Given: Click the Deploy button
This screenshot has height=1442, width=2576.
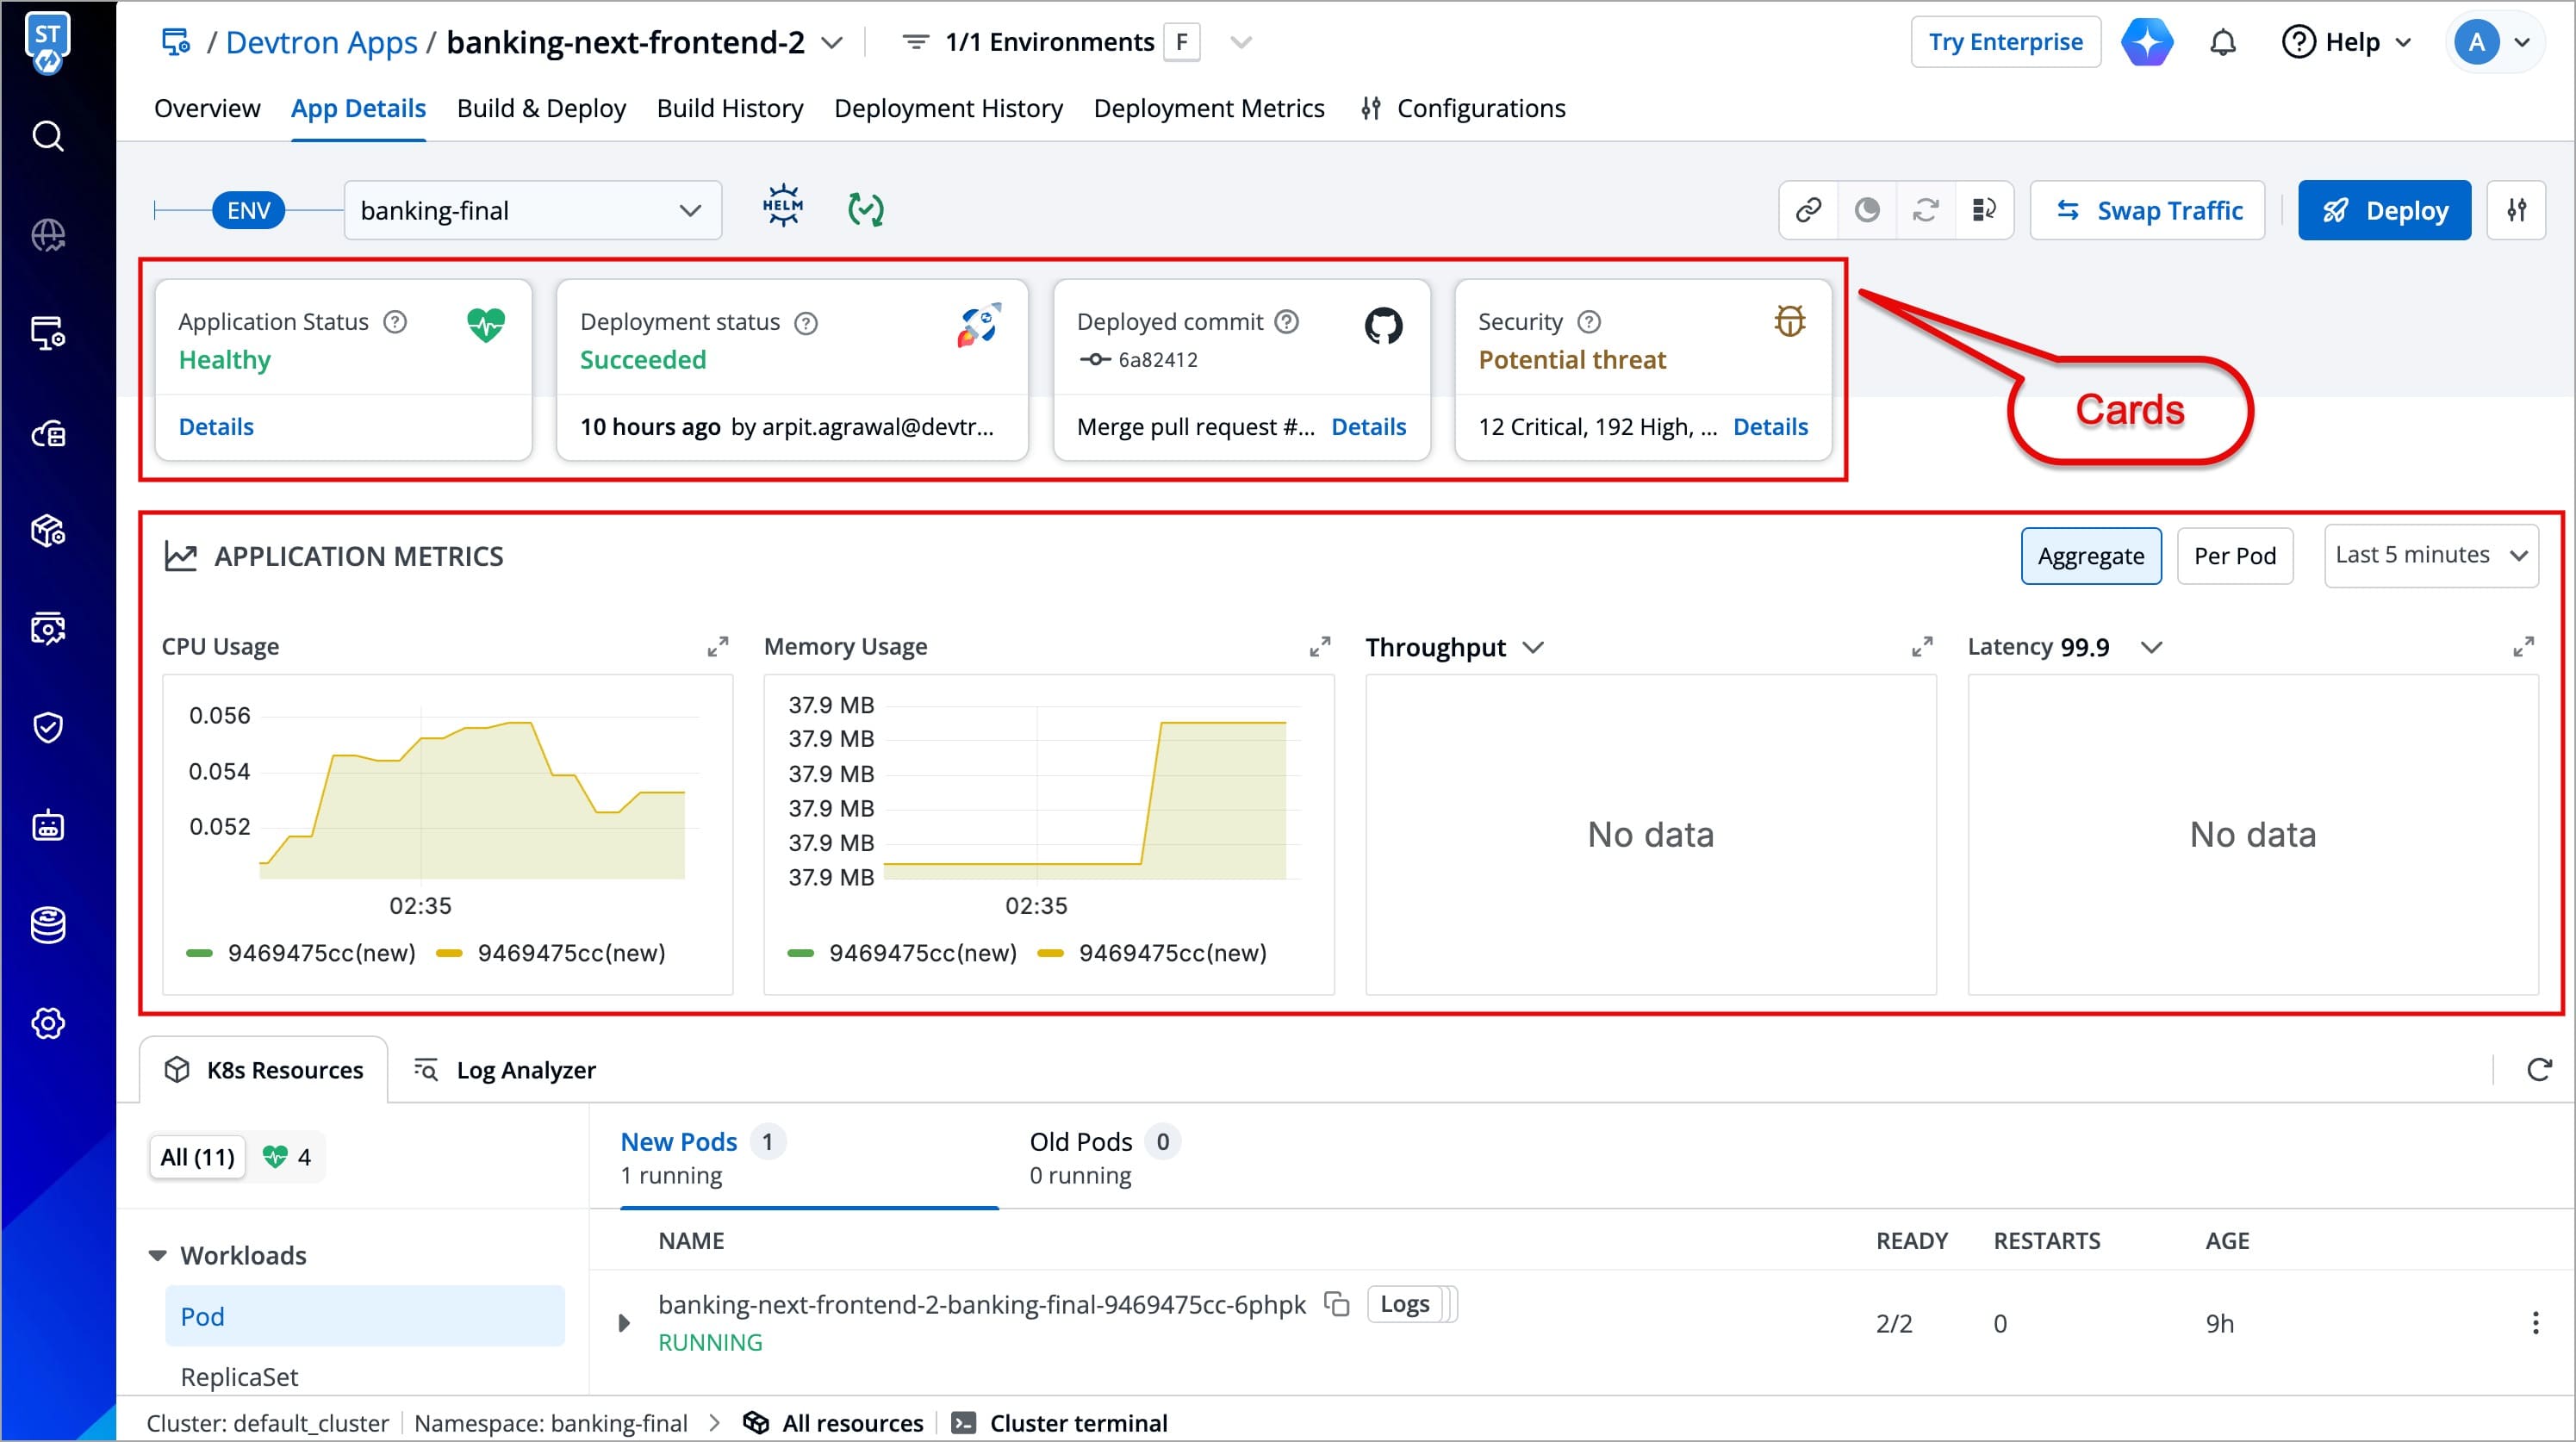Looking at the screenshot, I should click(2384, 210).
